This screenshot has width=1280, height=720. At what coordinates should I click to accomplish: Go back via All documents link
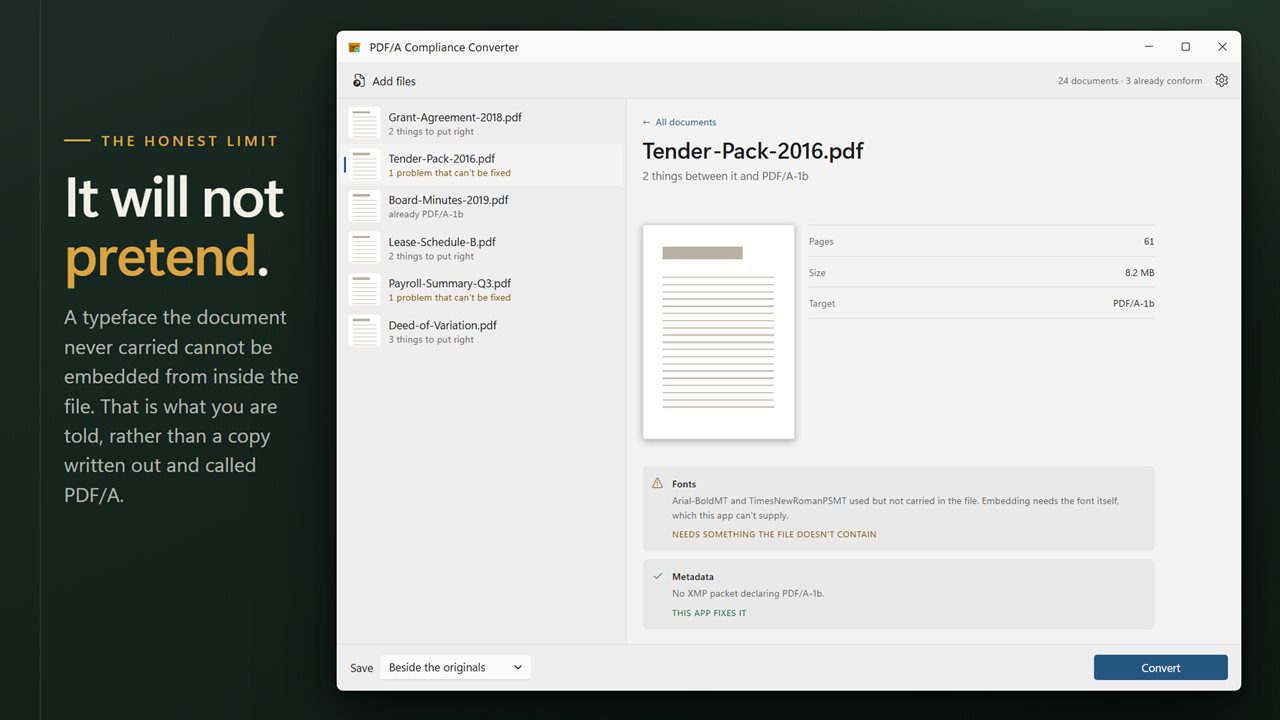tap(680, 122)
